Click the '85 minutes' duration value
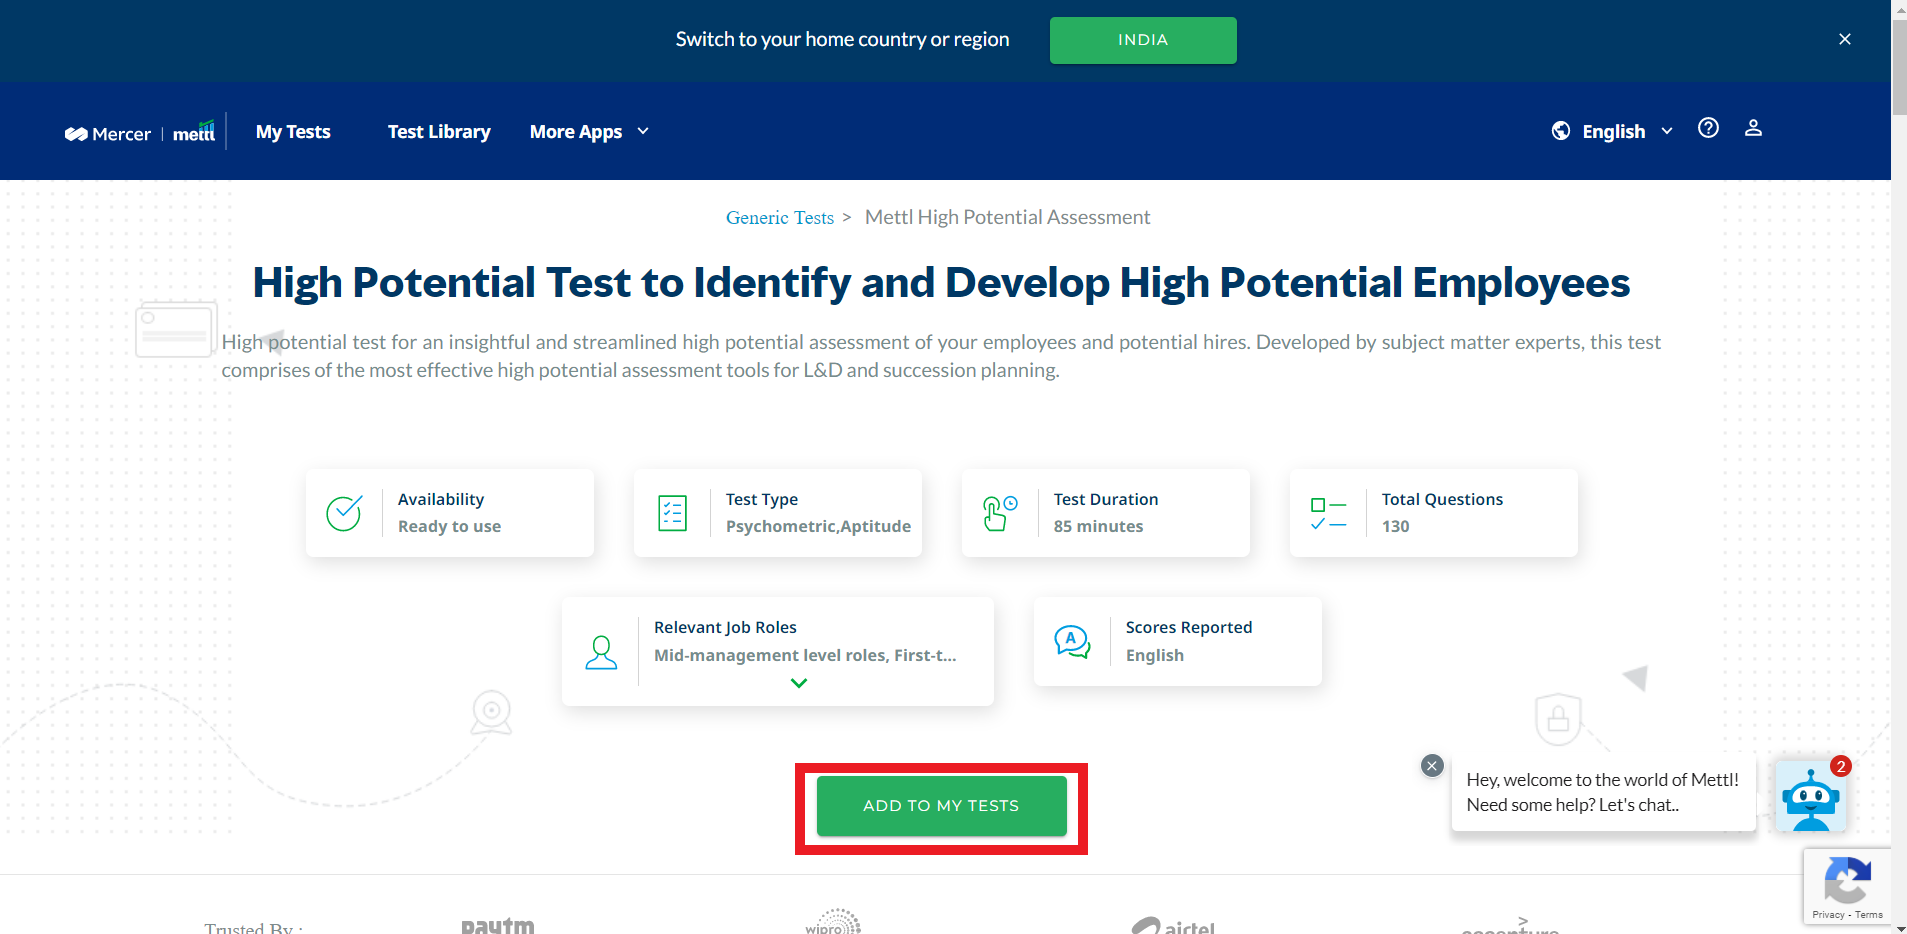 tap(1098, 526)
